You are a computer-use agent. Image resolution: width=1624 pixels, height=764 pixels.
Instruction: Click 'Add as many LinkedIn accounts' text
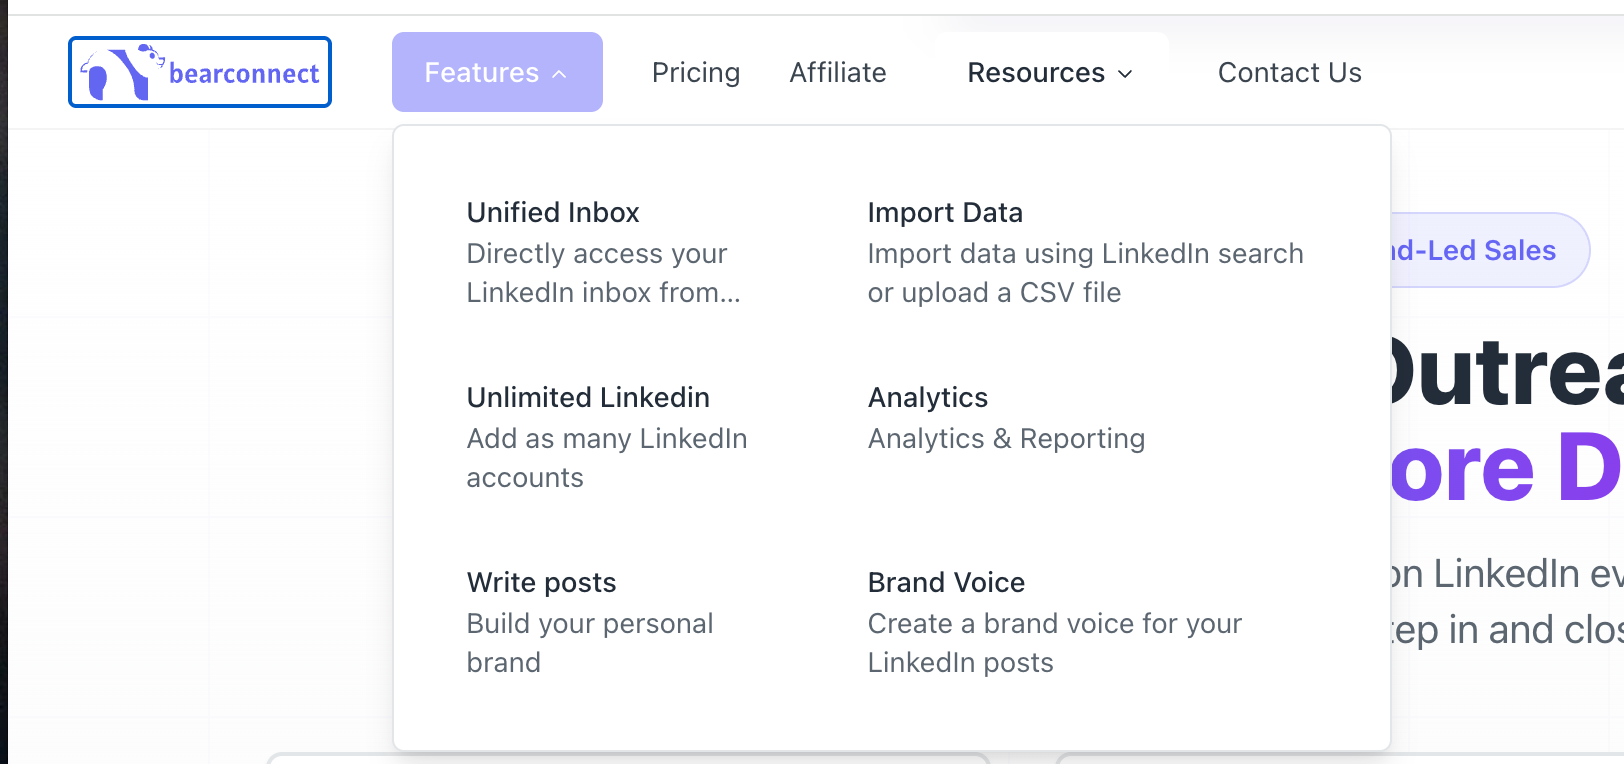tap(607, 458)
